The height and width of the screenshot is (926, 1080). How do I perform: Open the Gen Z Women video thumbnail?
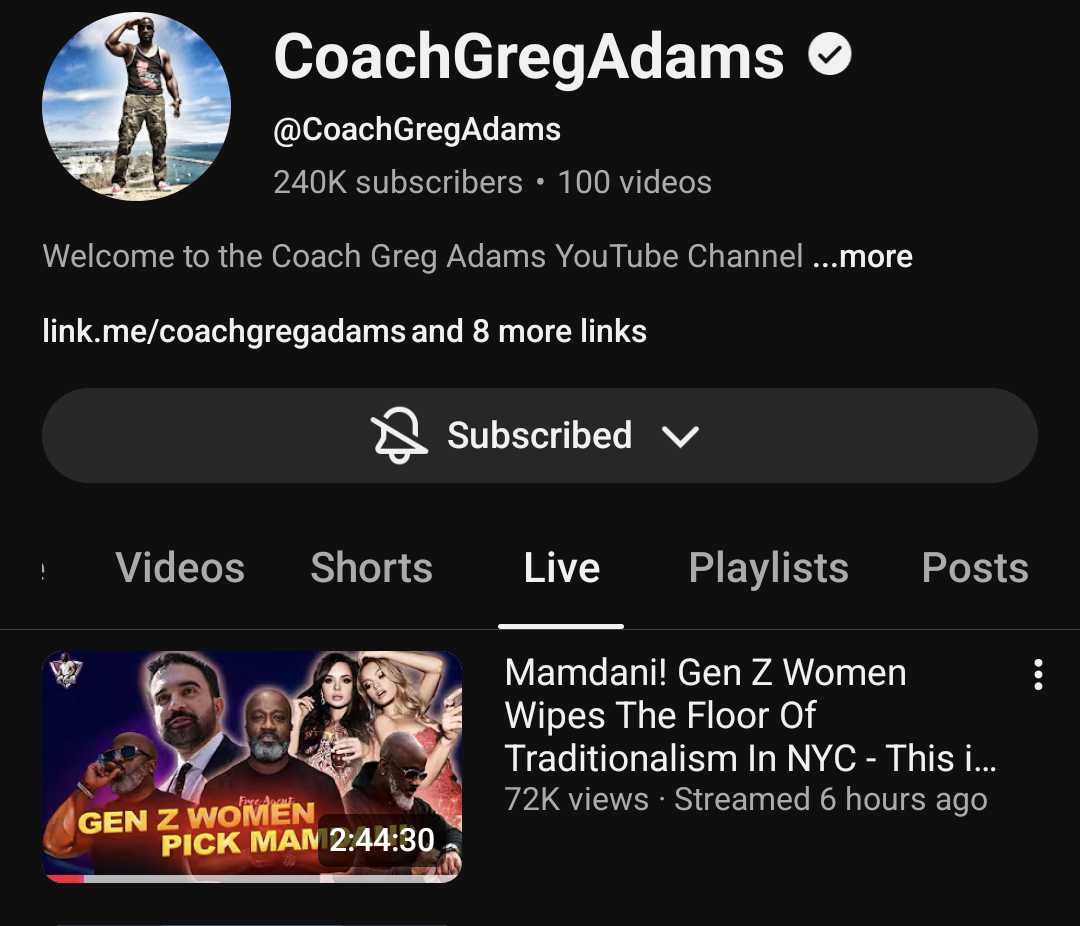[x=252, y=766]
